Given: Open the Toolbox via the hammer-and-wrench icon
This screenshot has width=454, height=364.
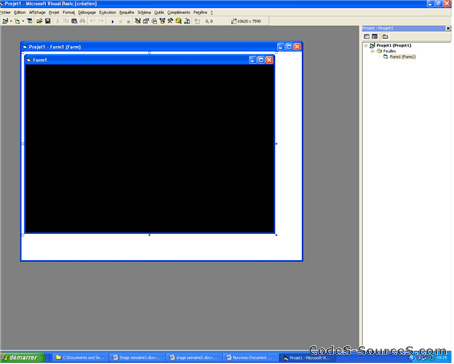Looking at the screenshot, I should (170, 21).
